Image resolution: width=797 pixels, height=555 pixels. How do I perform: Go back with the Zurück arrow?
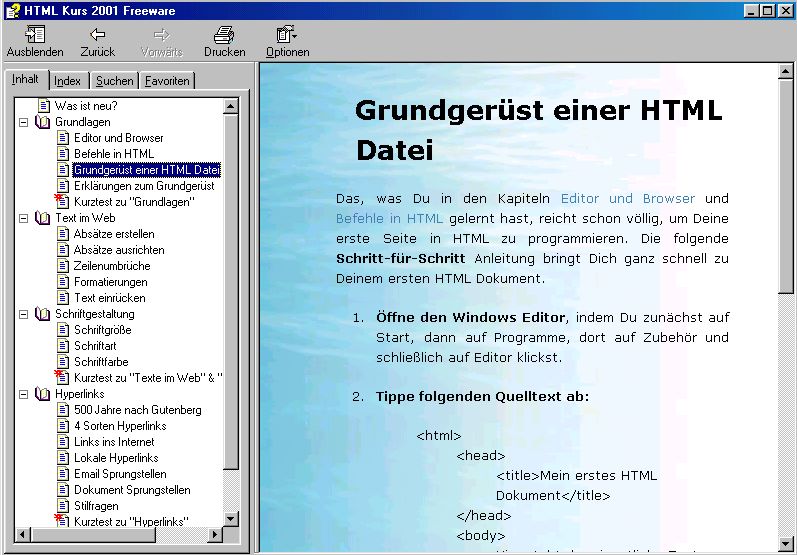click(98, 34)
